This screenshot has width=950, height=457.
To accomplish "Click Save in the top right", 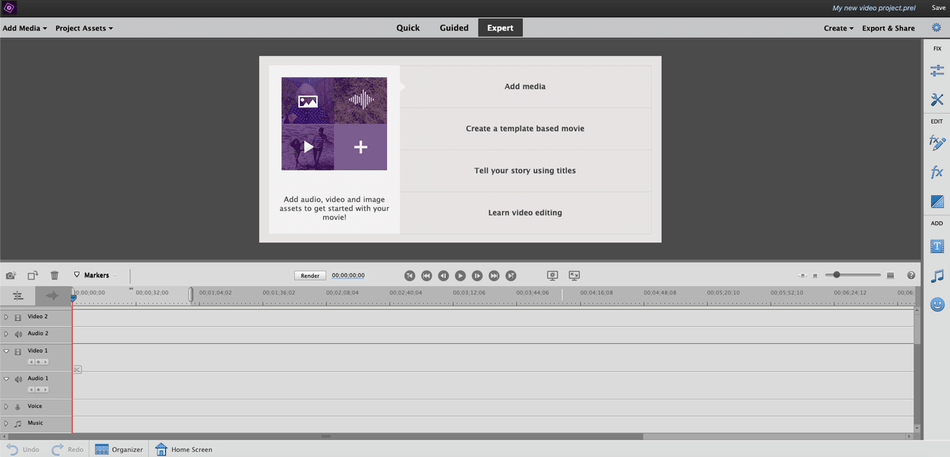I will point(938,8).
